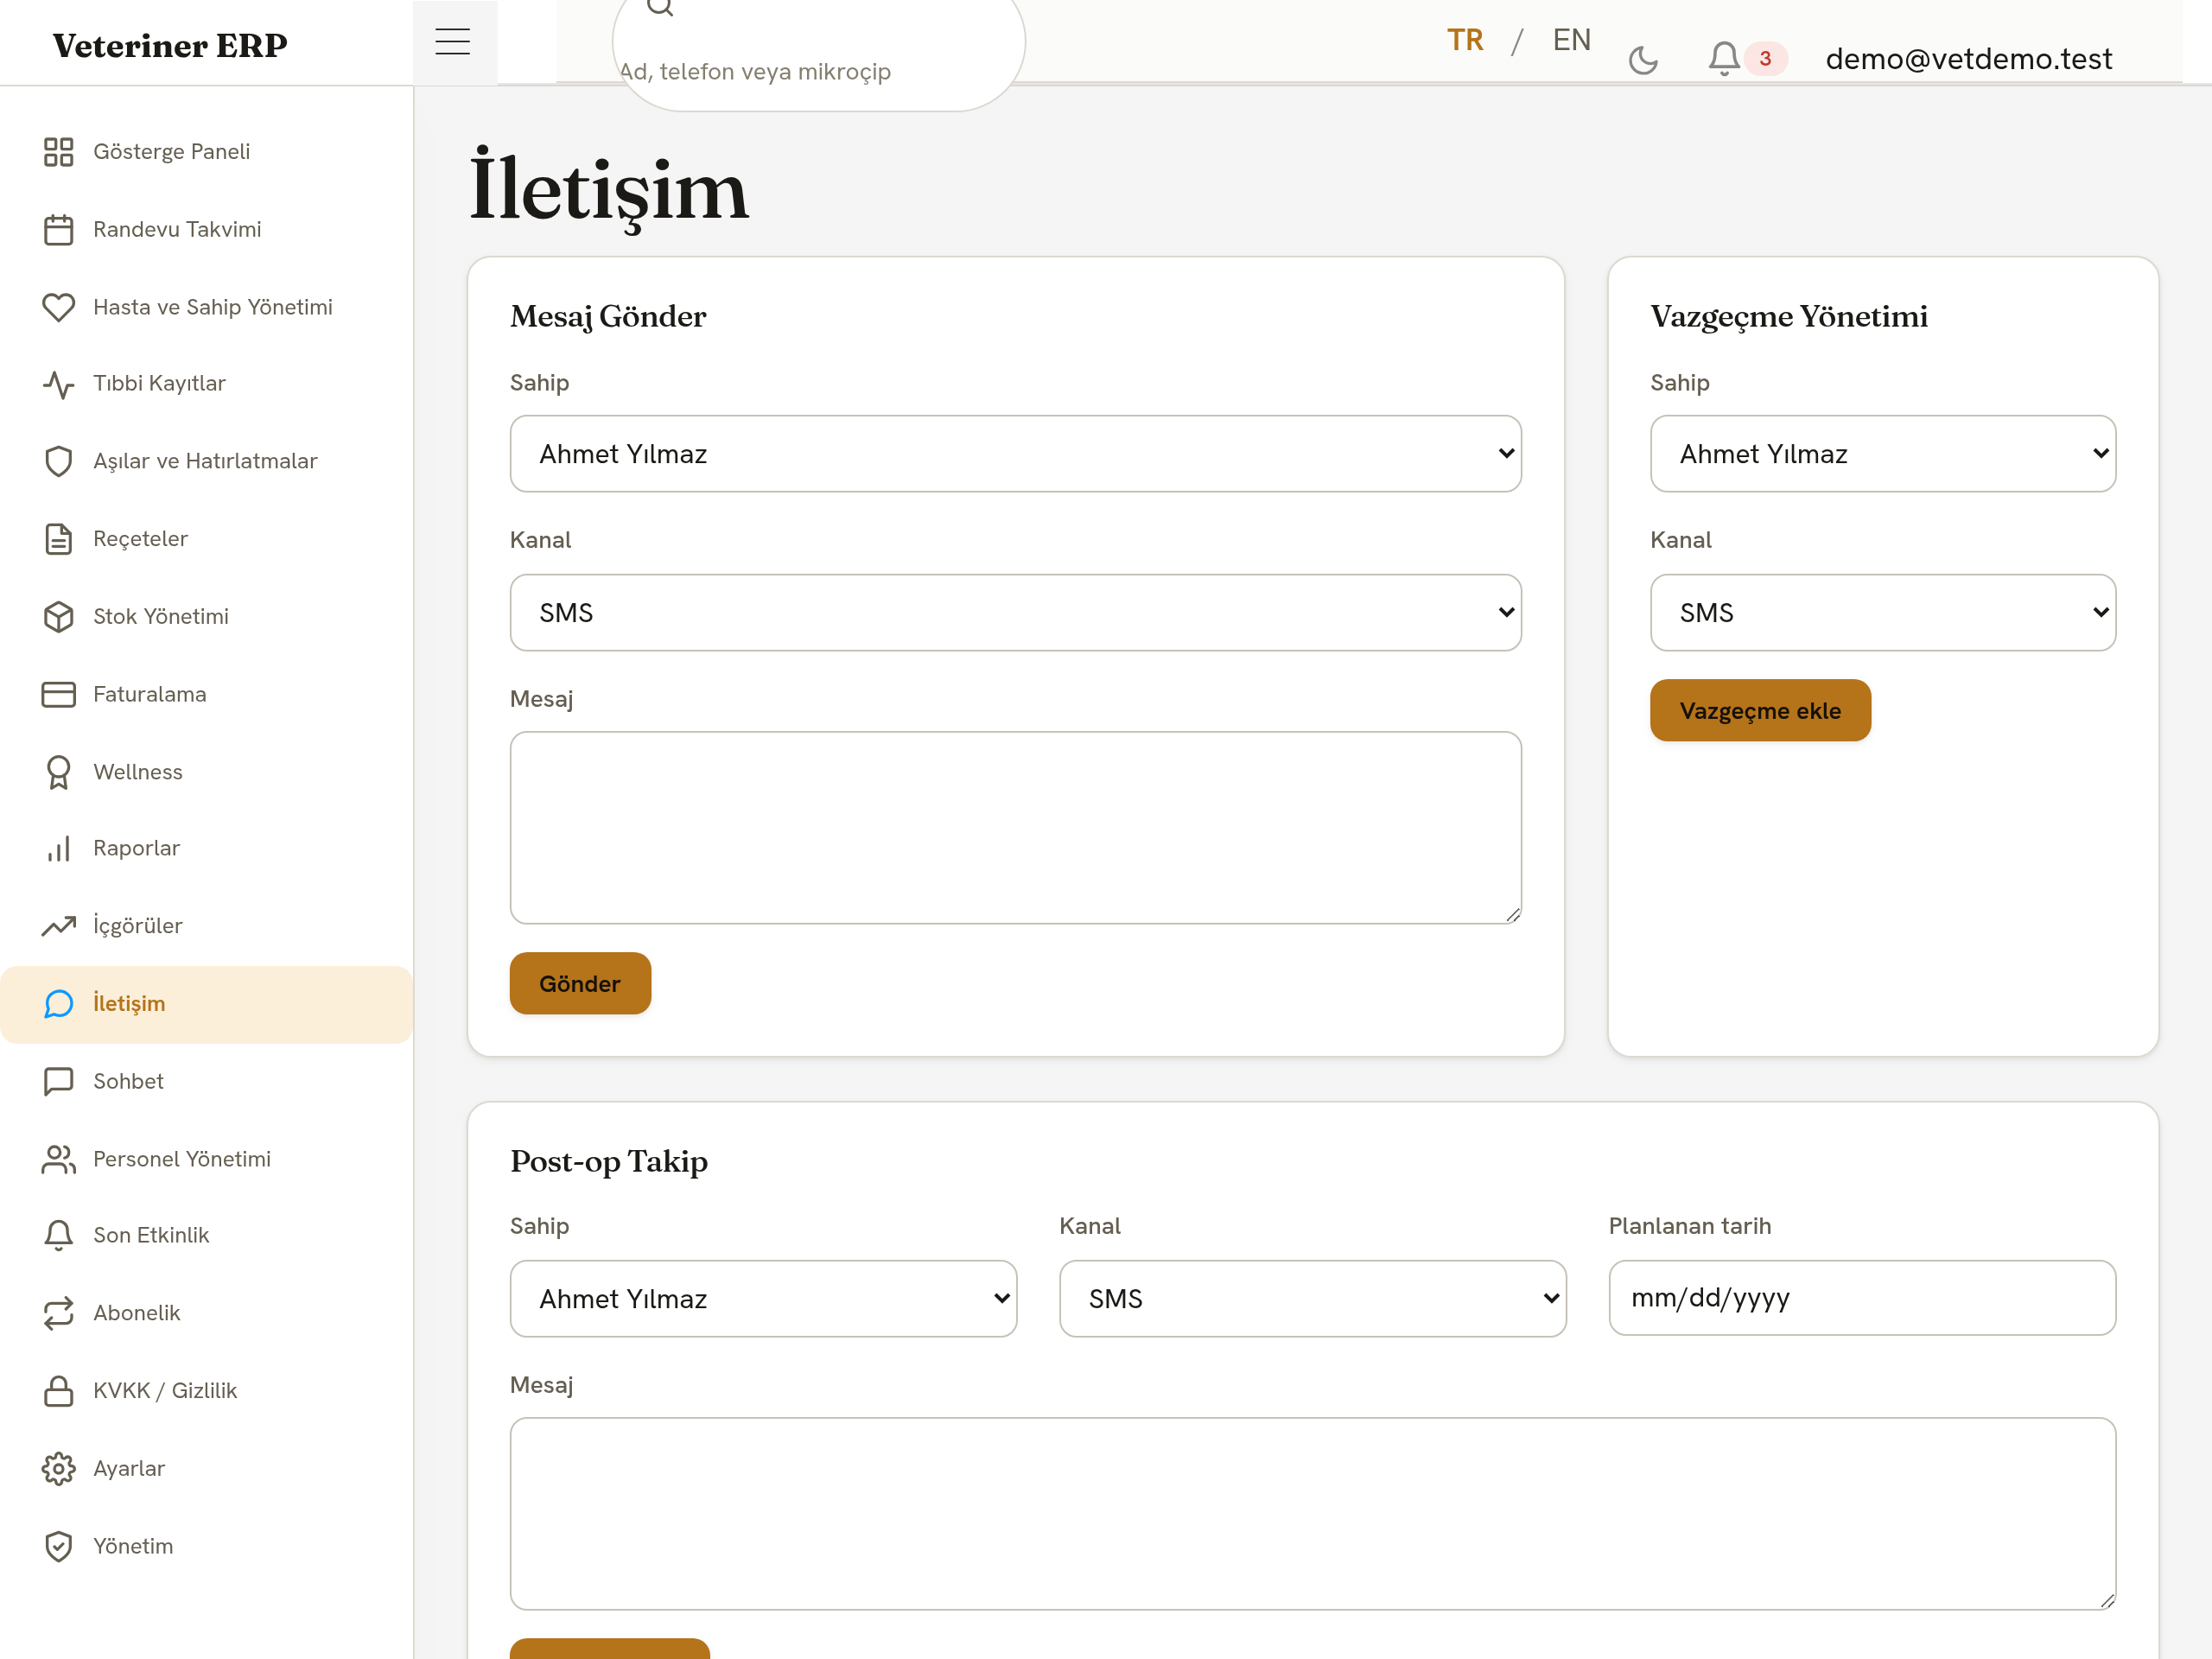
Task: Toggle dark mode moon icon
Action: click(x=1643, y=59)
